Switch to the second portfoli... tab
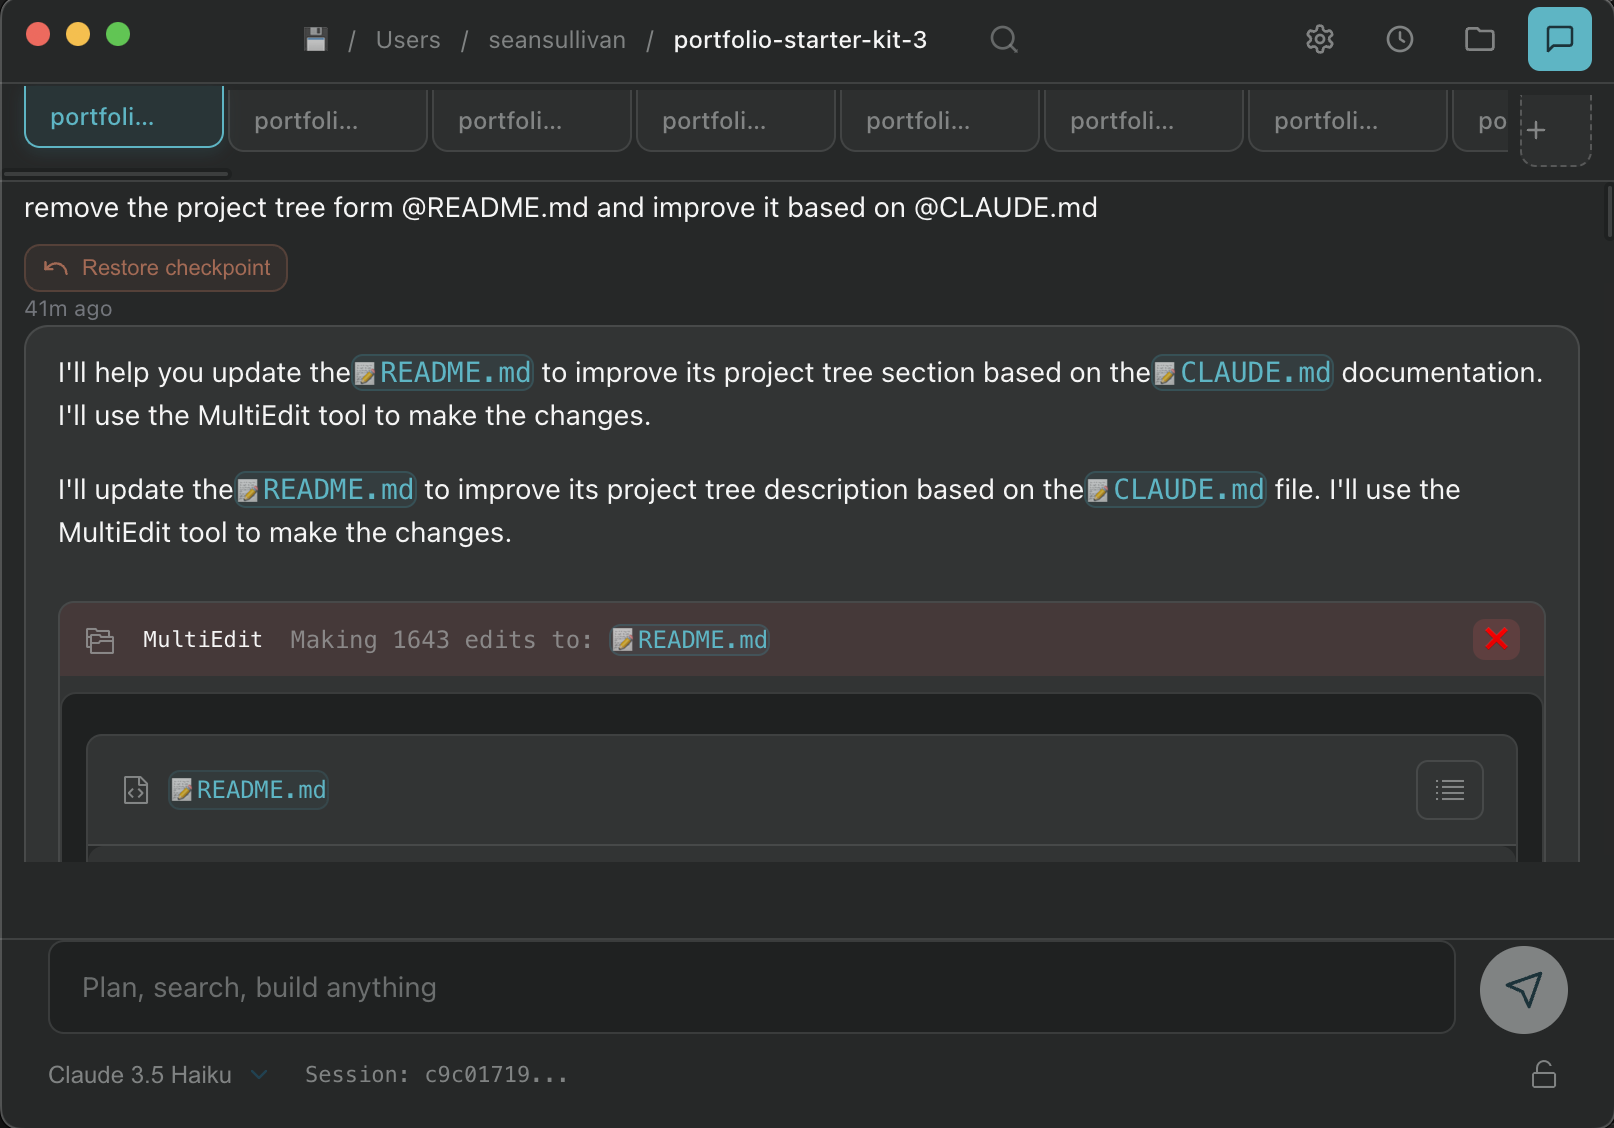 [x=328, y=121]
